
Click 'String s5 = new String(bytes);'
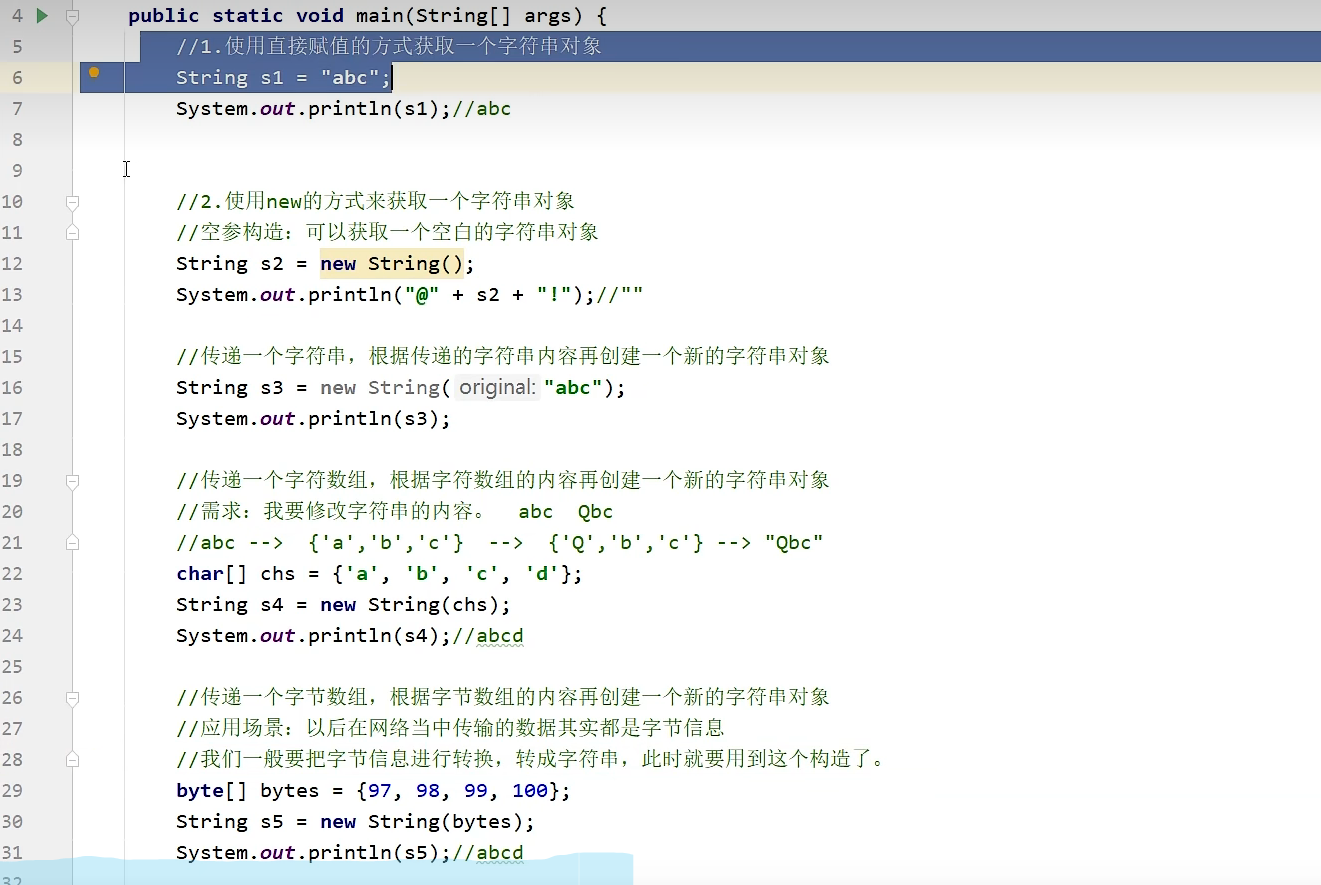click(x=356, y=822)
